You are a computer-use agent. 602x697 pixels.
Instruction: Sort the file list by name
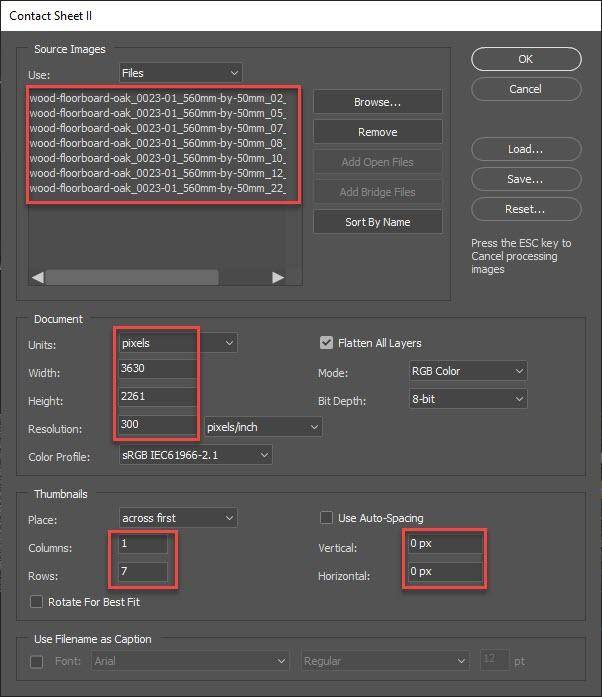point(377,222)
